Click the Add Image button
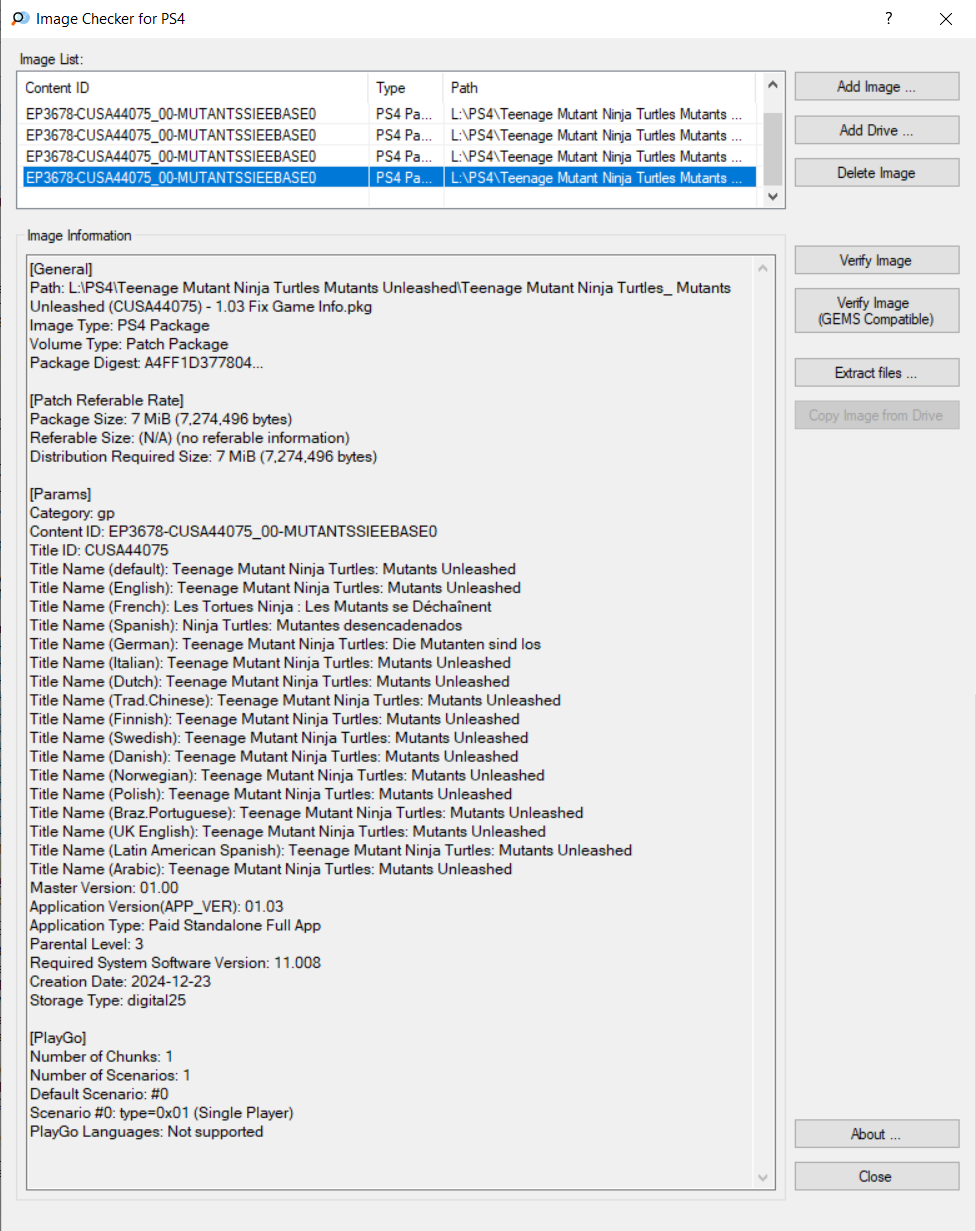Screen dimensions: 976x1231 point(877,87)
